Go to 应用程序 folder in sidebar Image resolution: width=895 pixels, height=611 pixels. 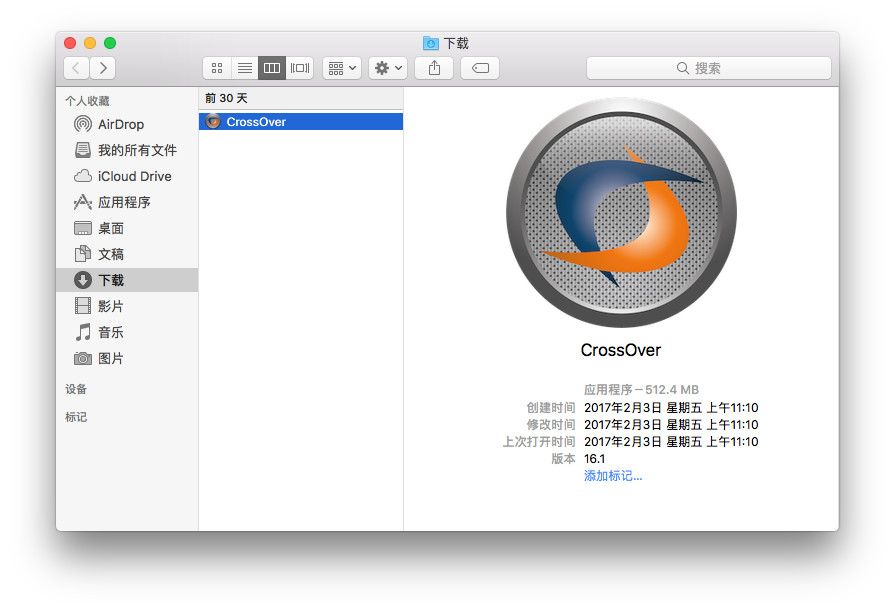tap(123, 202)
